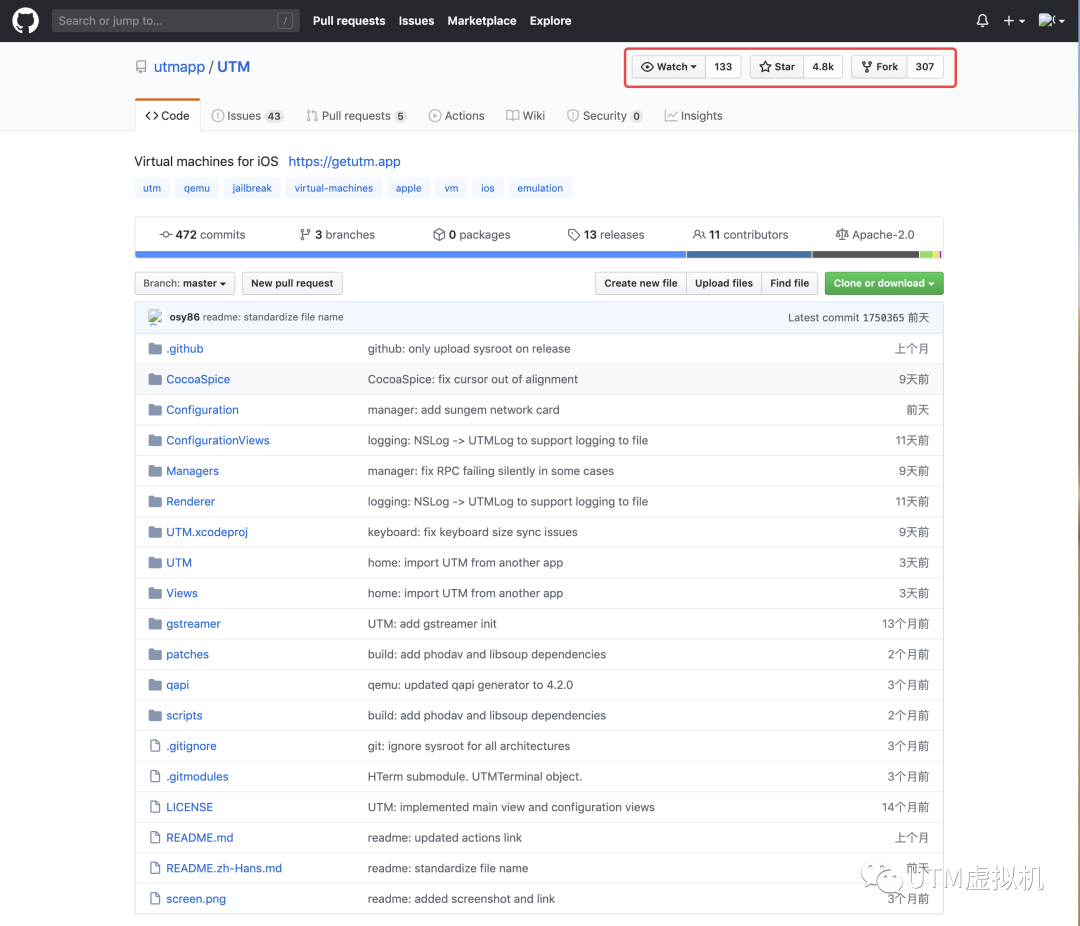Select the emulation topic tag
The image size is (1080, 926).
coord(540,188)
